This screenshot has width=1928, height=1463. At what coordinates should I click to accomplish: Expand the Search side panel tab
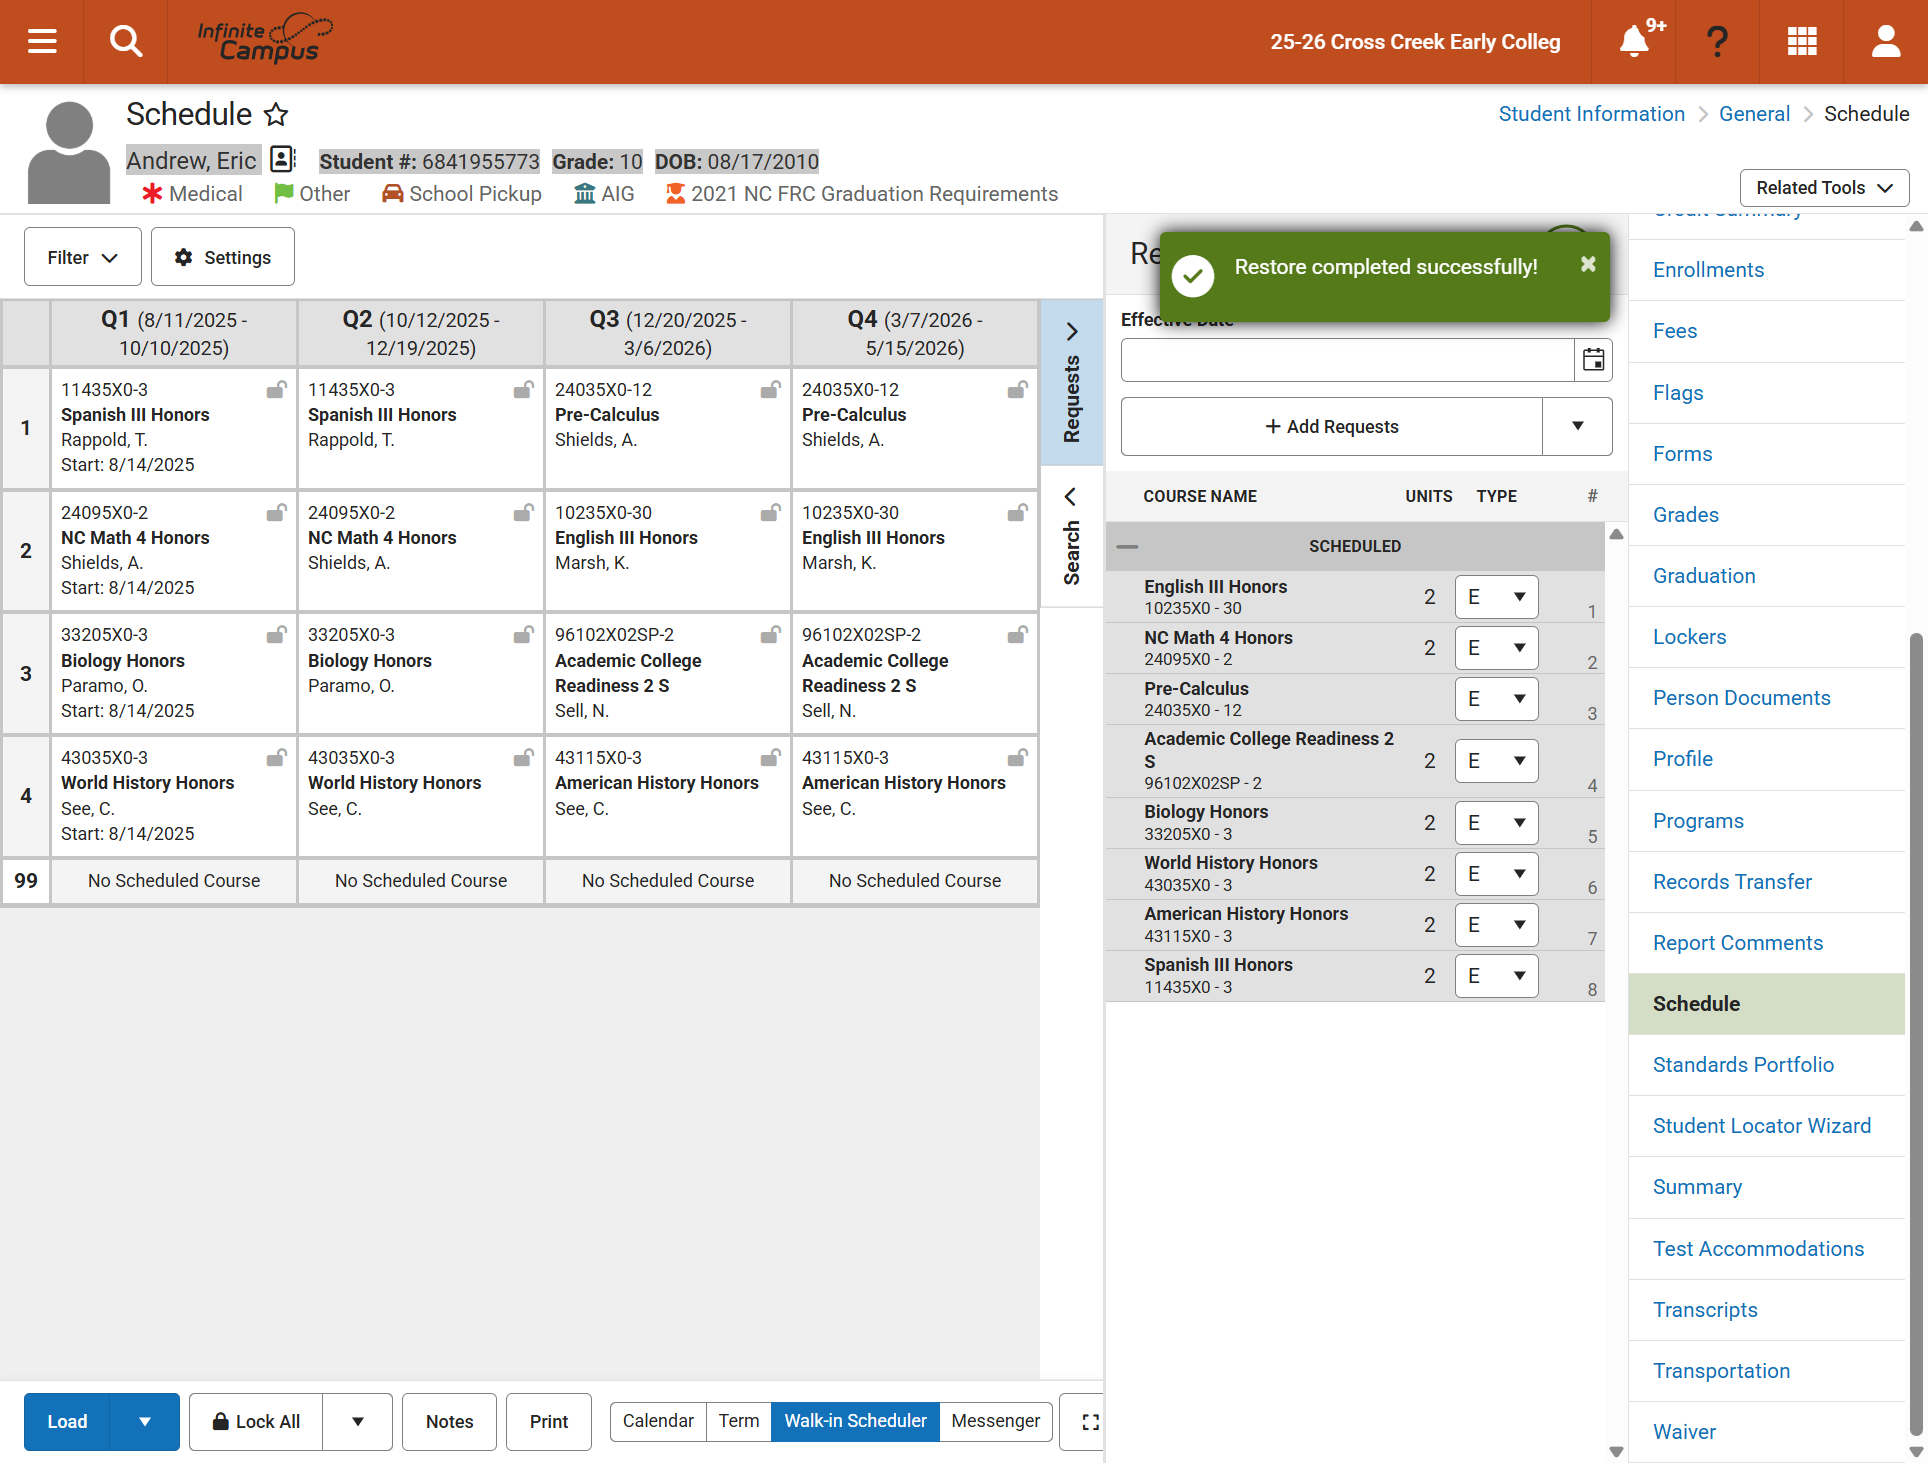[x=1071, y=537]
